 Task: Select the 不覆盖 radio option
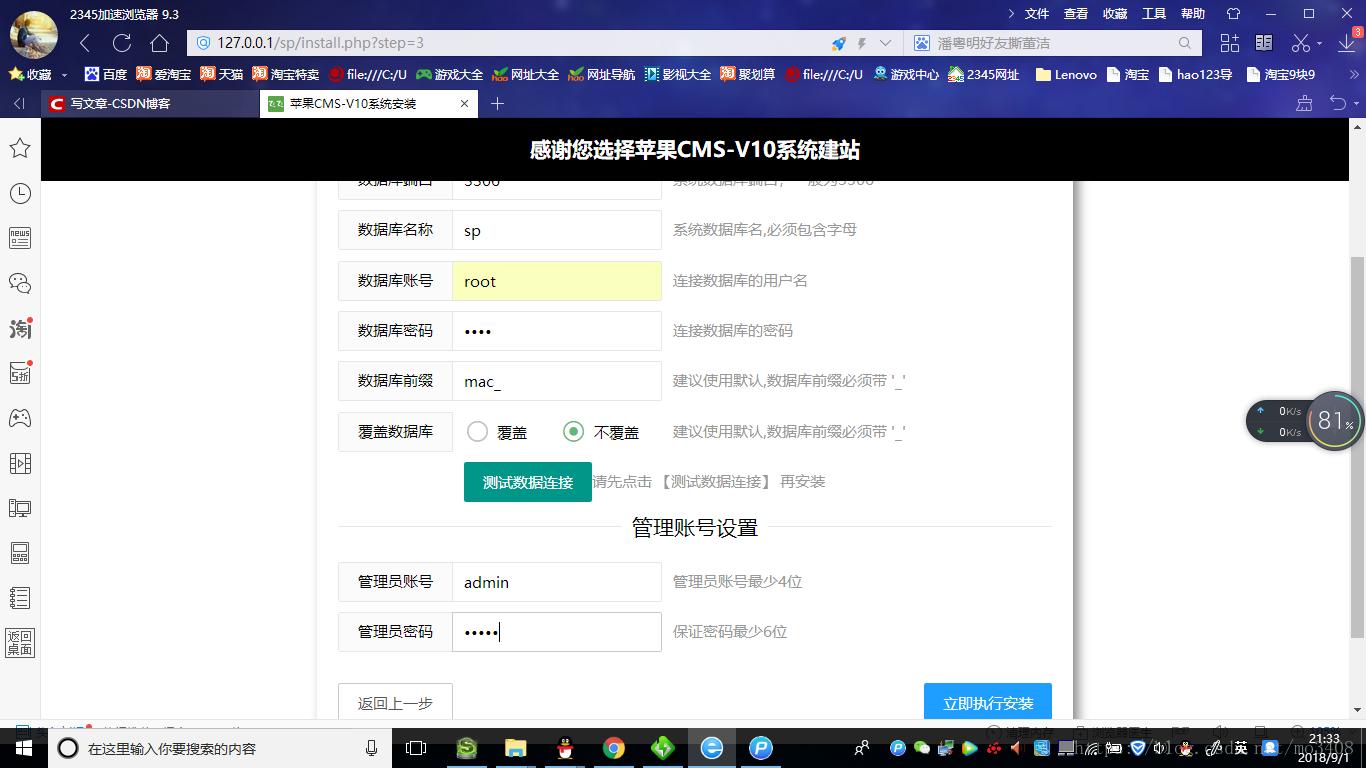(573, 432)
